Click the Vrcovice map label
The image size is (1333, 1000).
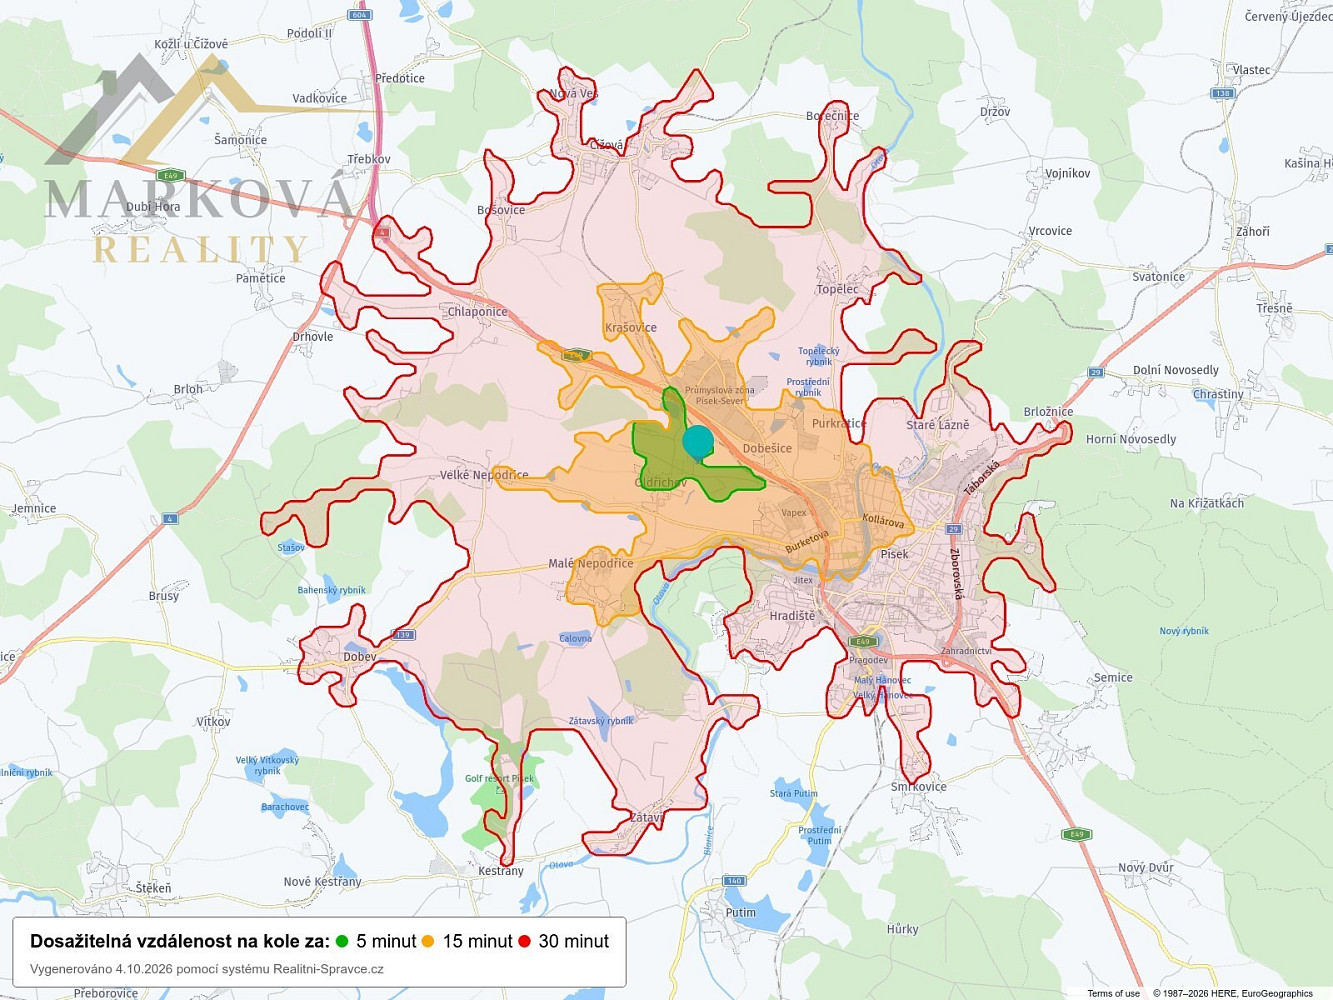(x=1050, y=231)
